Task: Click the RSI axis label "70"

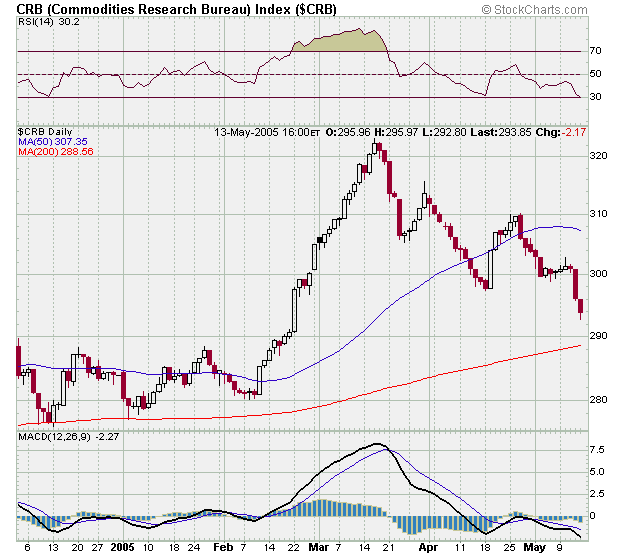Action: coord(595,51)
